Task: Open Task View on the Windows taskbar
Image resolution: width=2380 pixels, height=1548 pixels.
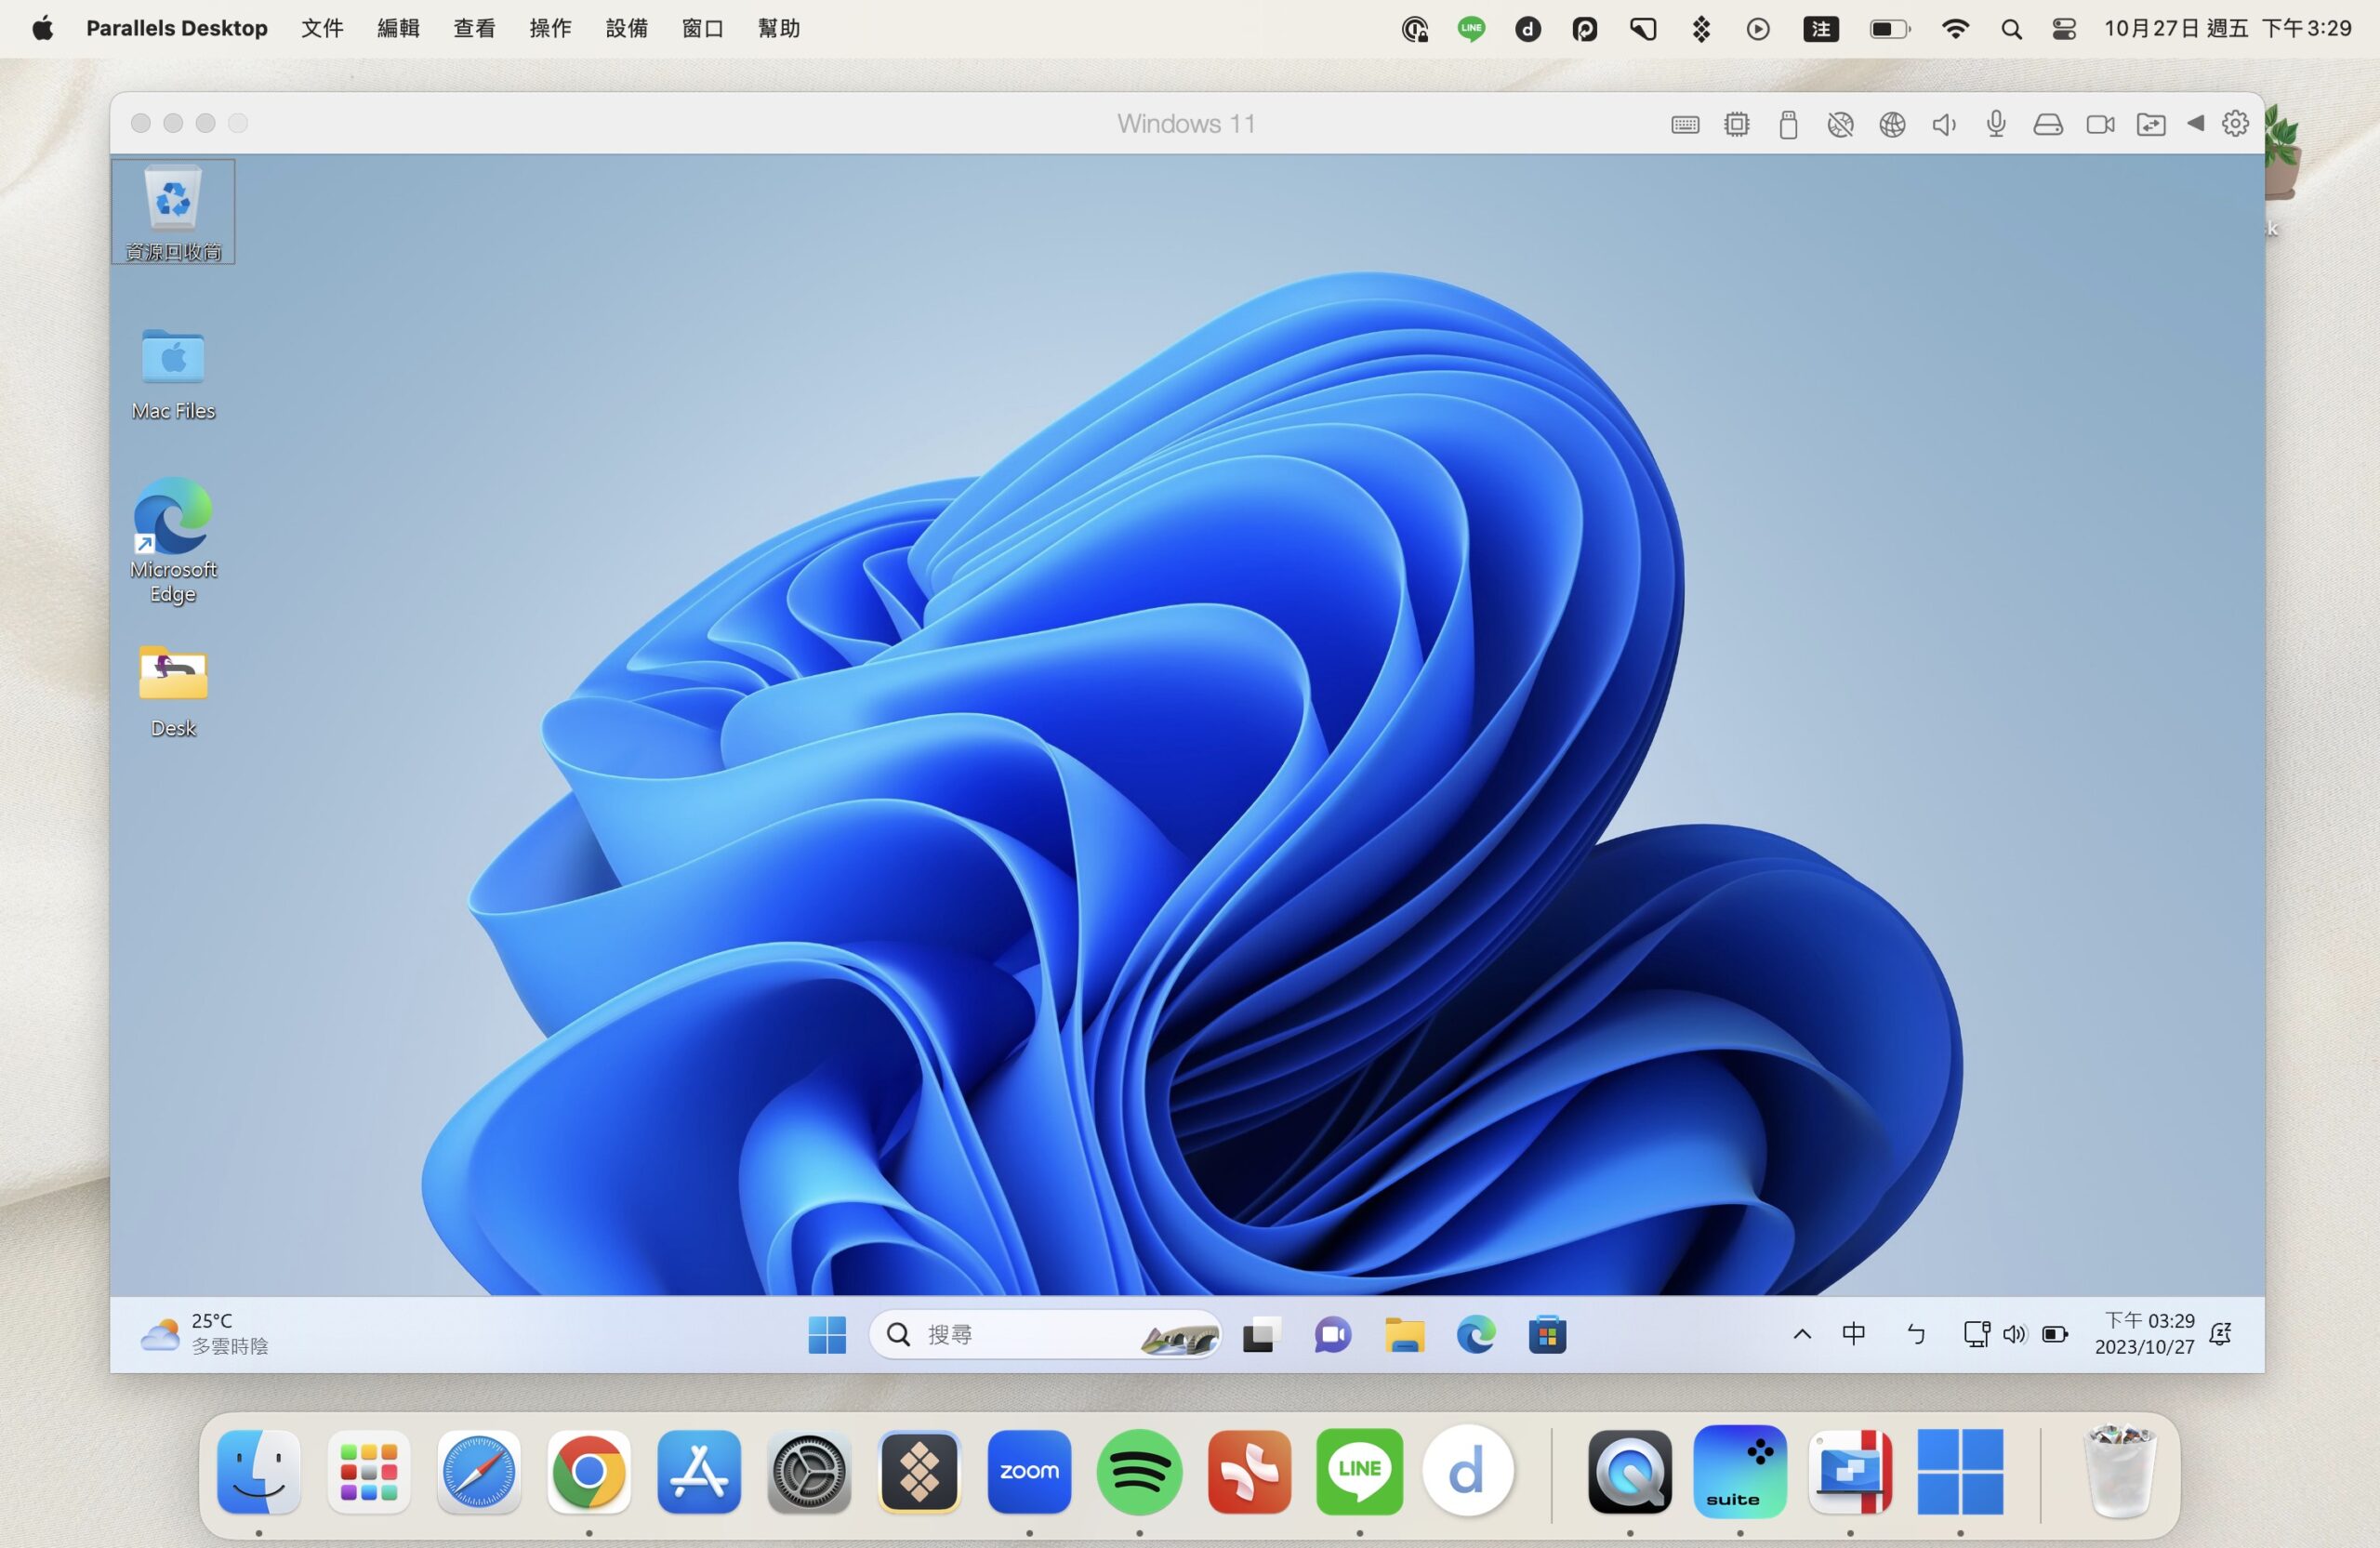Action: [x=1261, y=1335]
